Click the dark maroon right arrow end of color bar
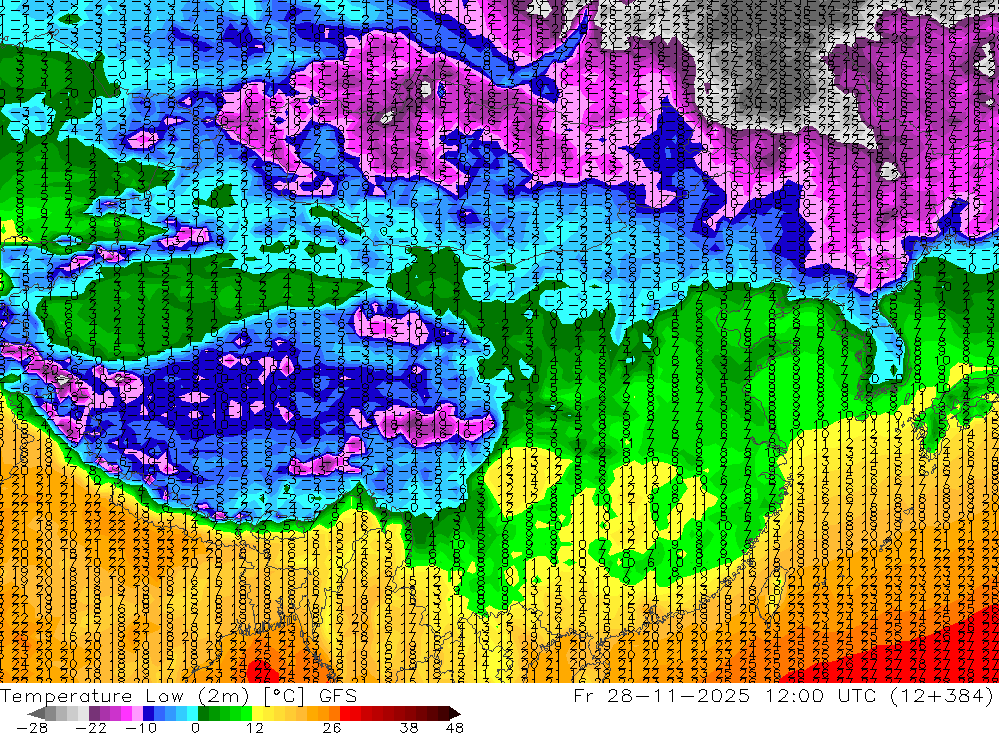The image size is (1000, 733). pyautogui.click(x=454, y=713)
